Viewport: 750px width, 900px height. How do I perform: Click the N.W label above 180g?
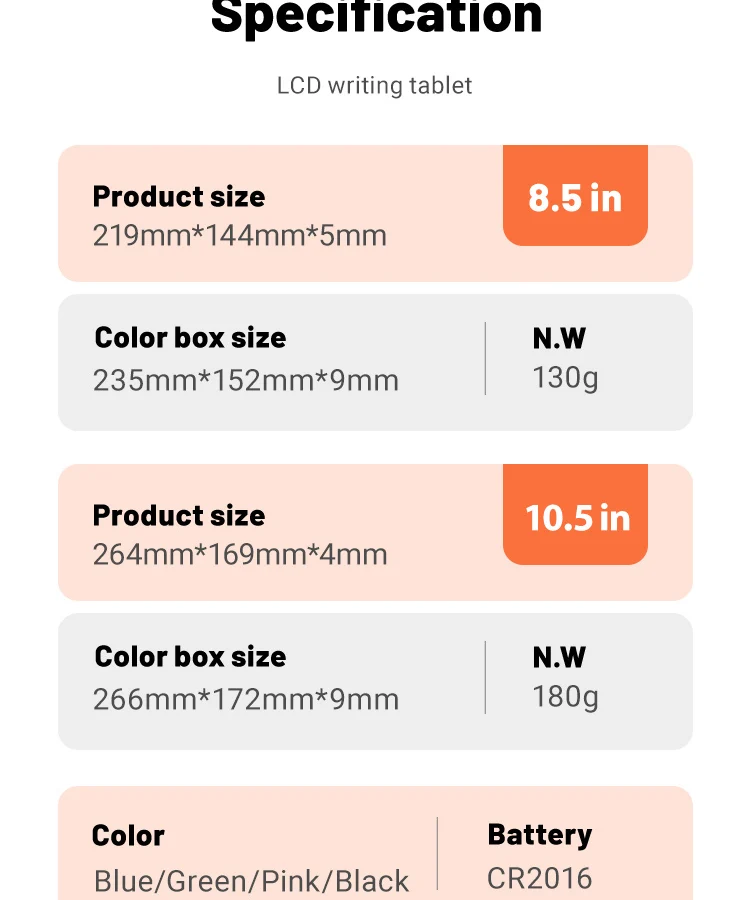pyautogui.click(x=559, y=657)
